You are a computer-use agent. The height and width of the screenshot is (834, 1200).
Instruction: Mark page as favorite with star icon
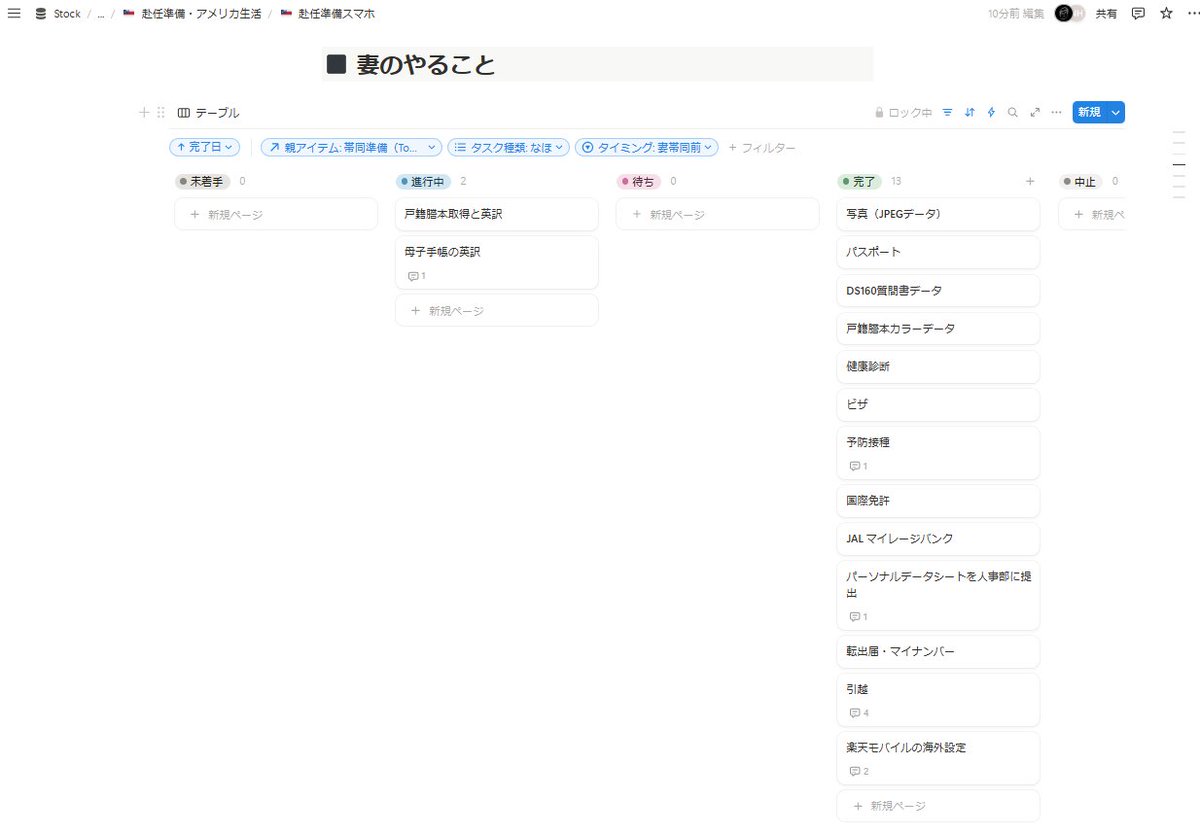(x=1166, y=14)
